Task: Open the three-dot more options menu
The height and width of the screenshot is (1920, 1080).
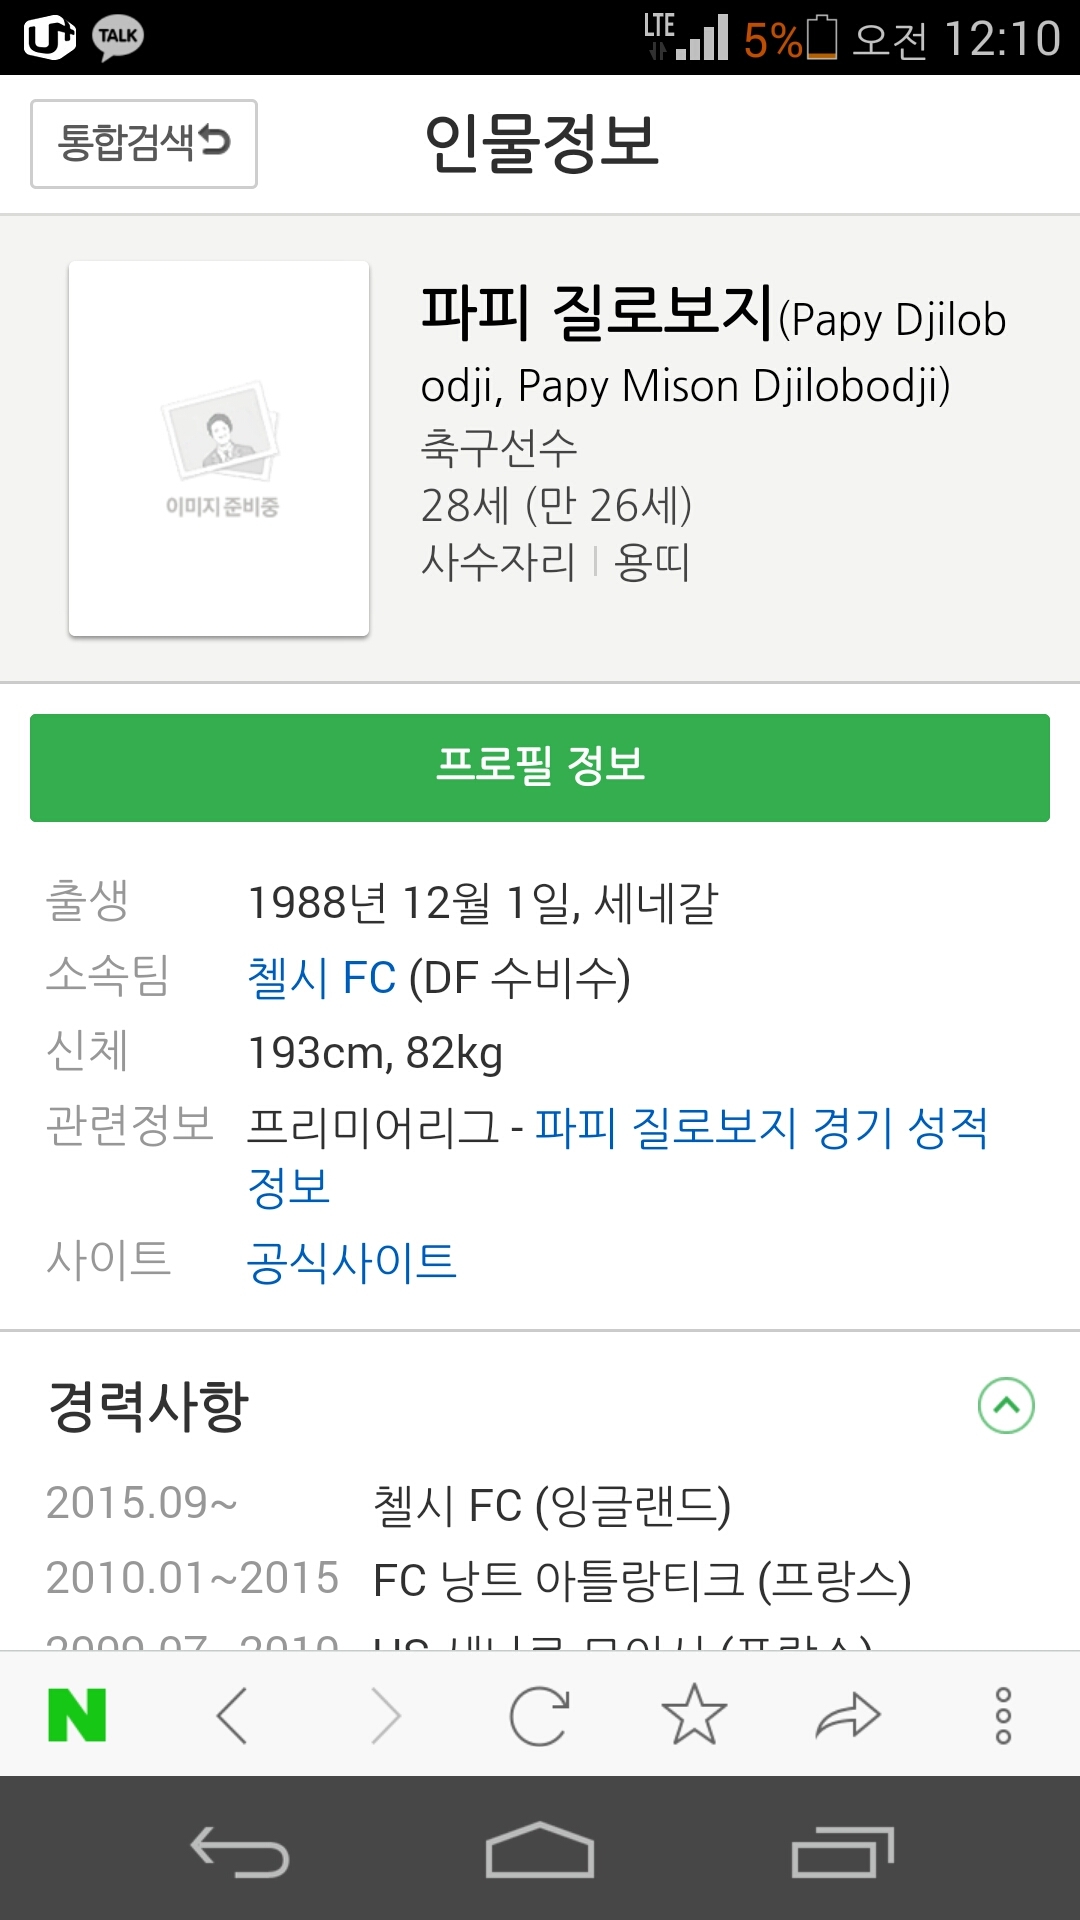Action: click(1003, 1715)
